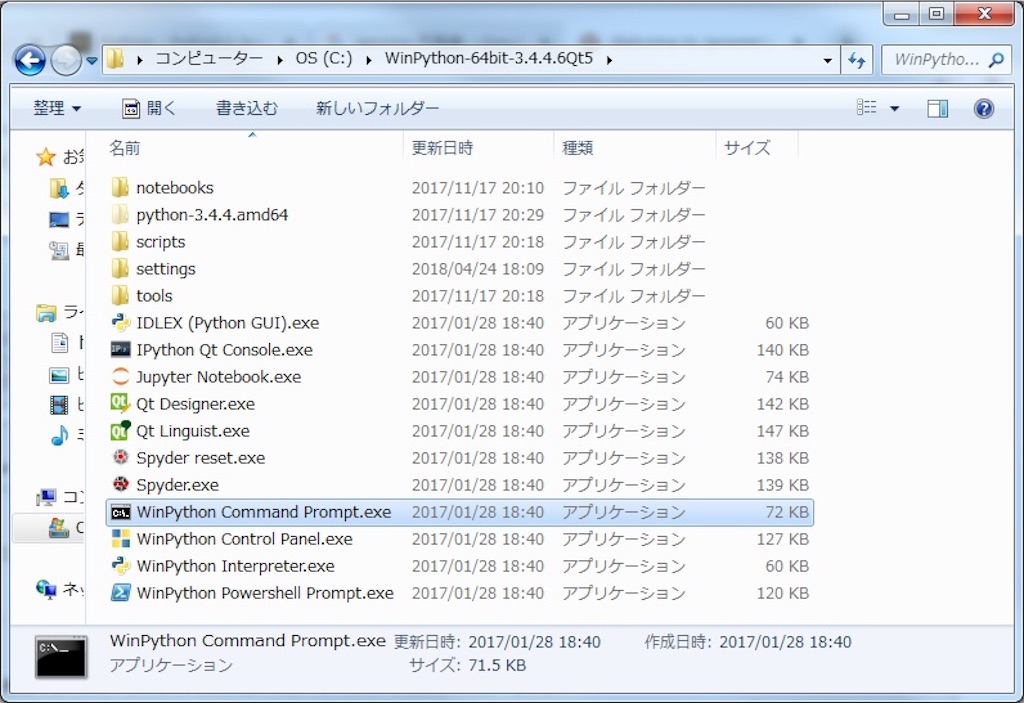Select WinPython Command Prompt.exe
The image size is (1024, 703).
coord(460,512)
